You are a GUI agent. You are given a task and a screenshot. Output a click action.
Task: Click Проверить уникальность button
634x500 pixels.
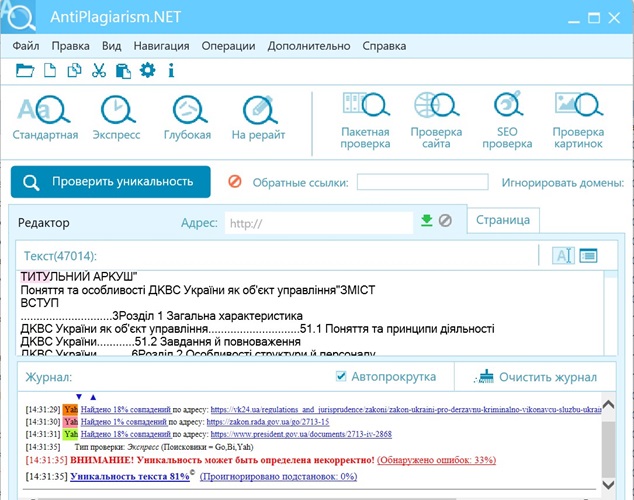111,182
